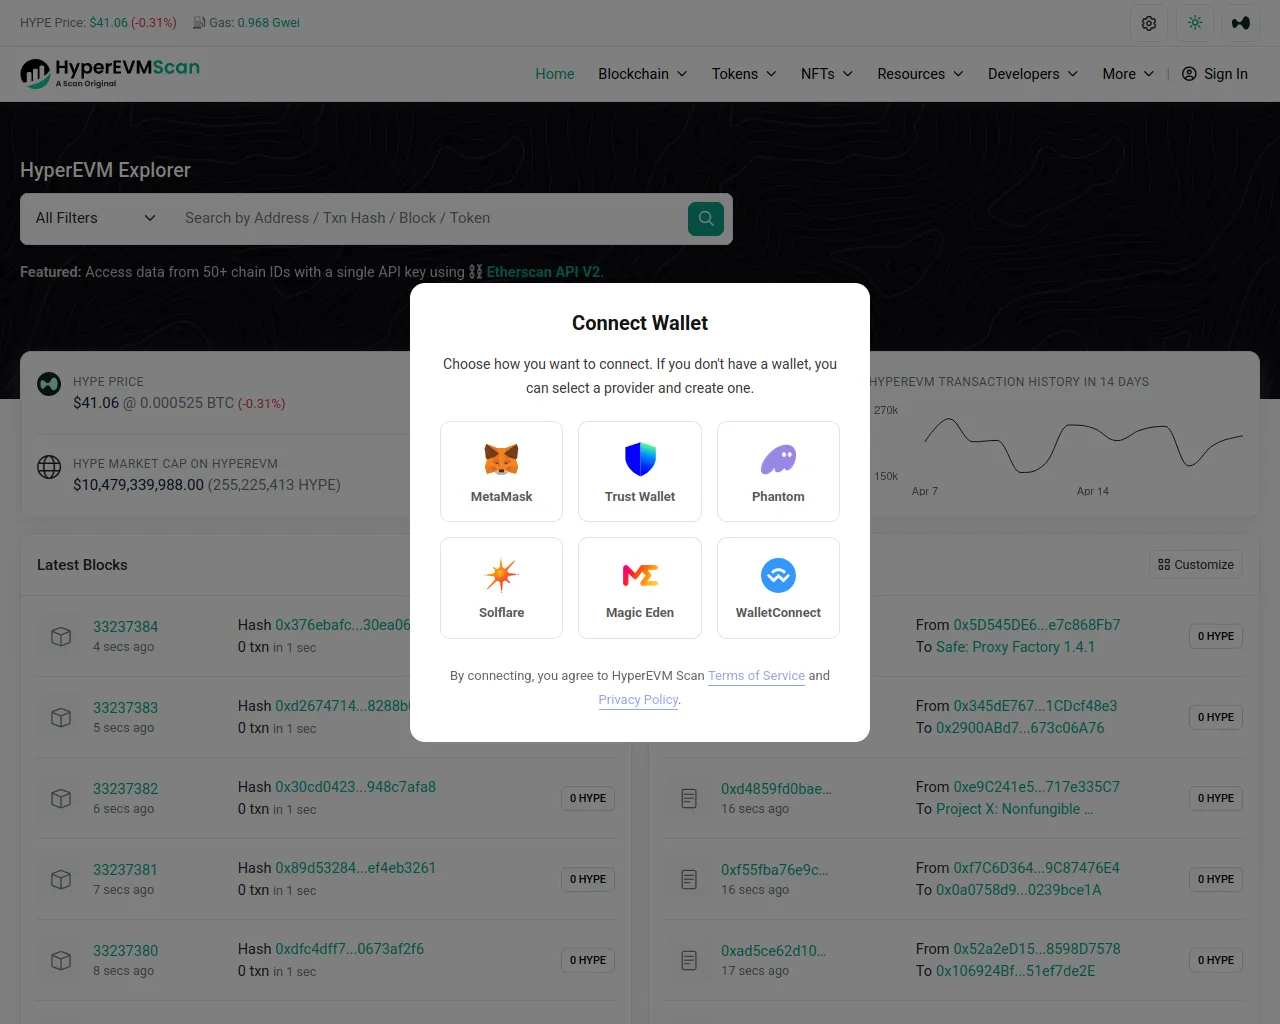Open block 33237382
The height and width of the screenshot is (1024, 1280).
126,789
